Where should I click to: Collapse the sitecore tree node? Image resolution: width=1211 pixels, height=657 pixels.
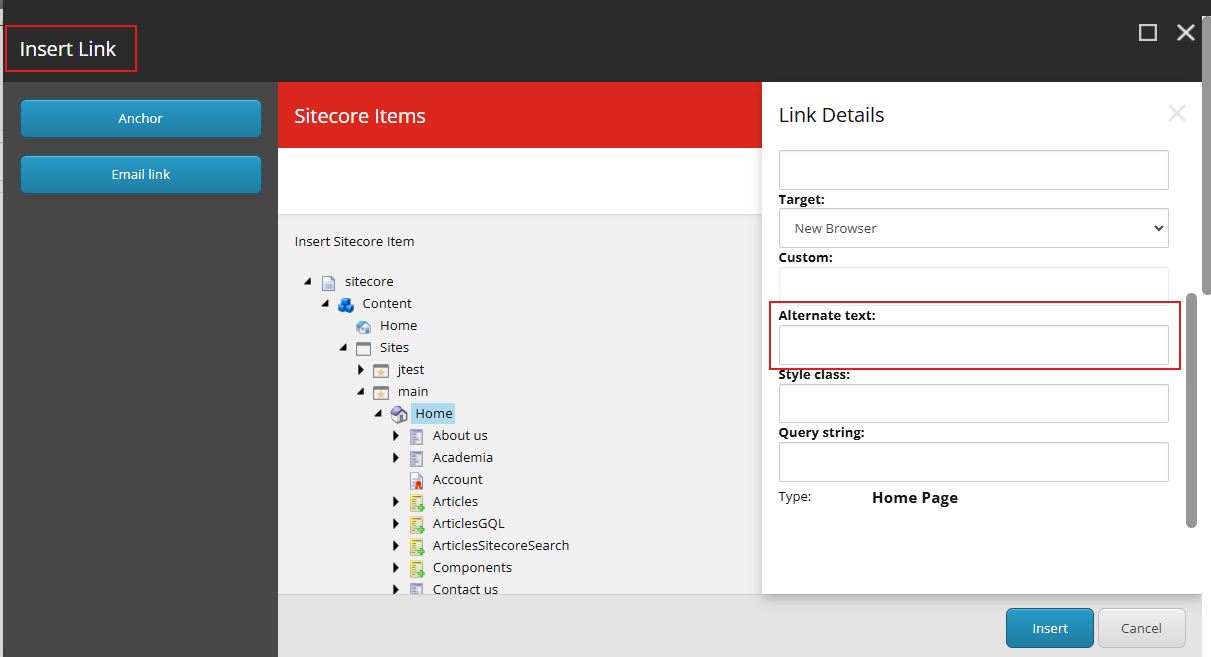[x=308, y=281]
